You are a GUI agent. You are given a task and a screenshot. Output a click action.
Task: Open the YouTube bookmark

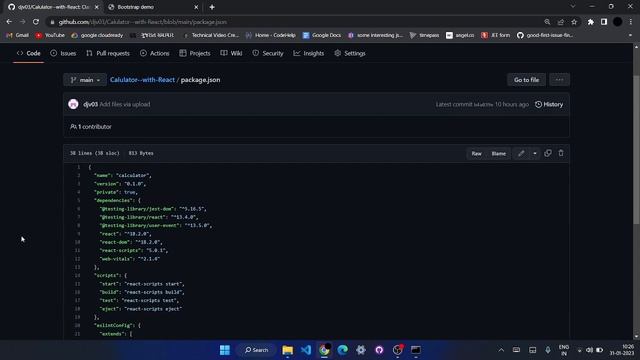(50, 36)
